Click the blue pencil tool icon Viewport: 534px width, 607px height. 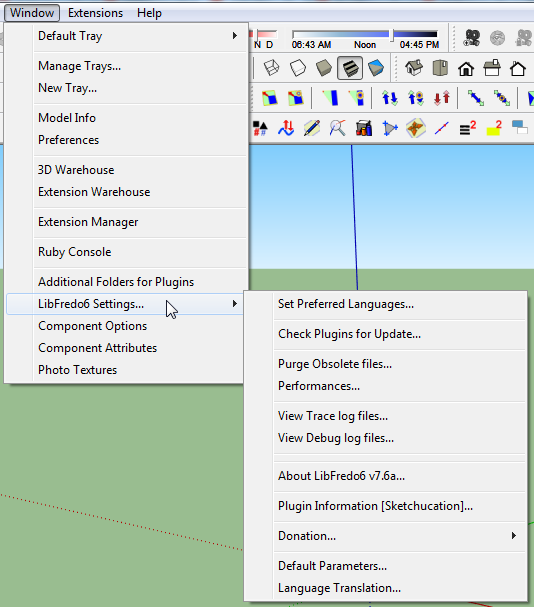point(312,128)
